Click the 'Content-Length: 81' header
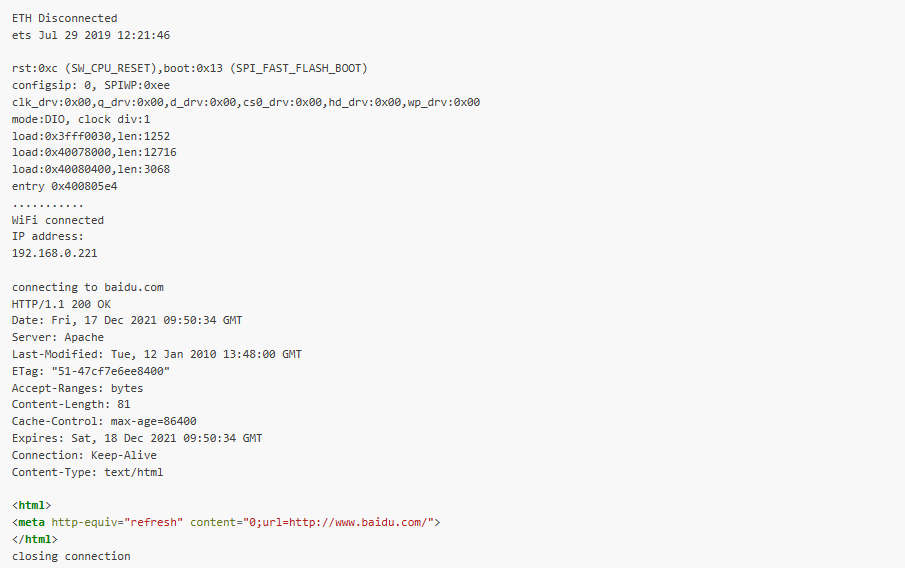This screenshot has width=905, height=568. point(71,405)
